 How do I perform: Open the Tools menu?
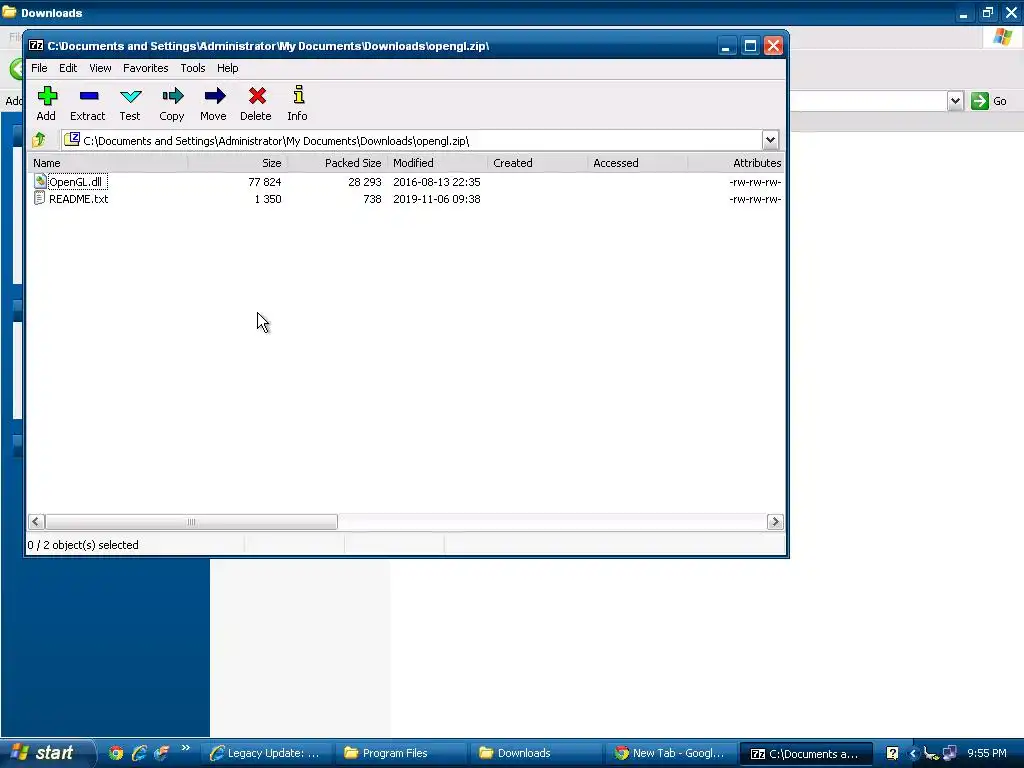click(193, 68)
